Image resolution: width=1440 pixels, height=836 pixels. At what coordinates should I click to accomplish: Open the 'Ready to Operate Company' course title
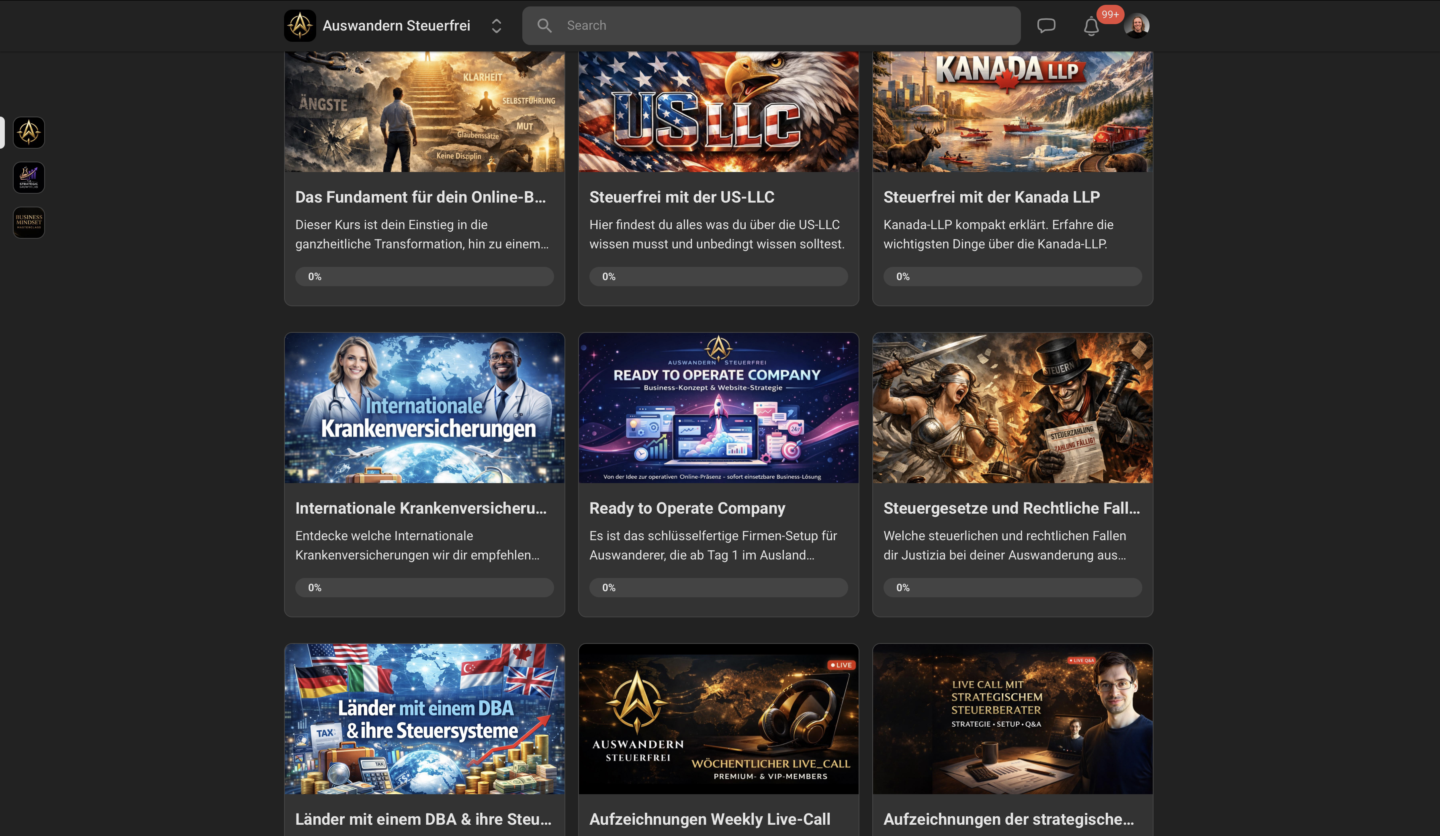687,508
